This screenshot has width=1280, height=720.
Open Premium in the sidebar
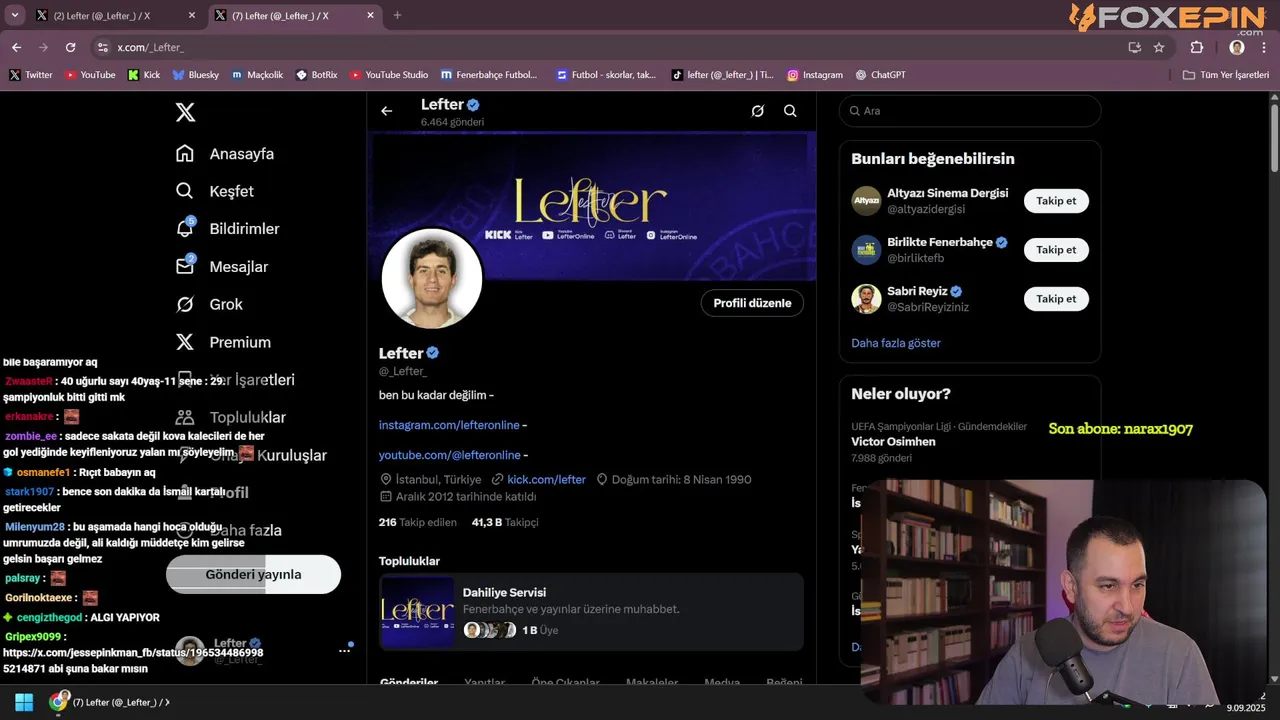coord(223,342)
